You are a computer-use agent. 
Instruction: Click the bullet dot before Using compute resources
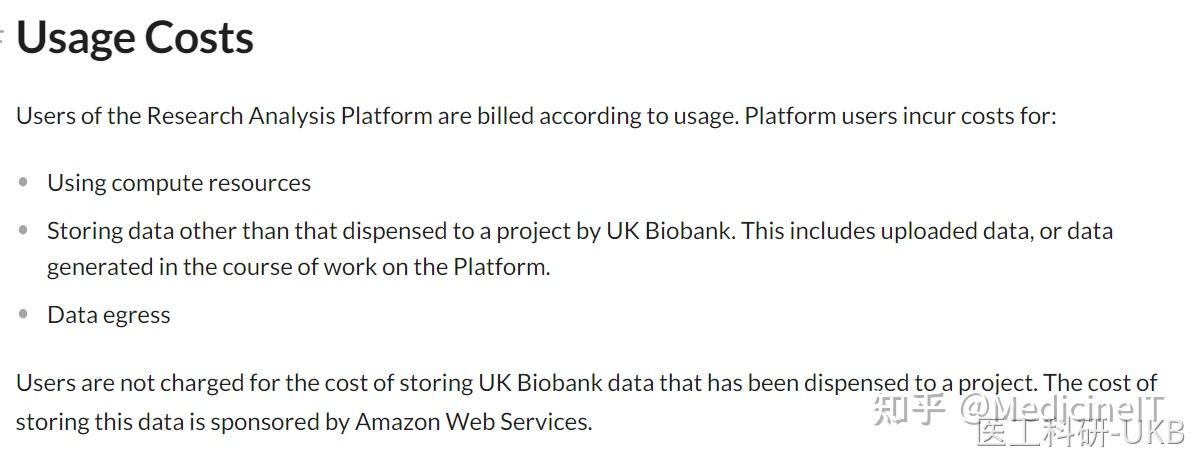23,183
